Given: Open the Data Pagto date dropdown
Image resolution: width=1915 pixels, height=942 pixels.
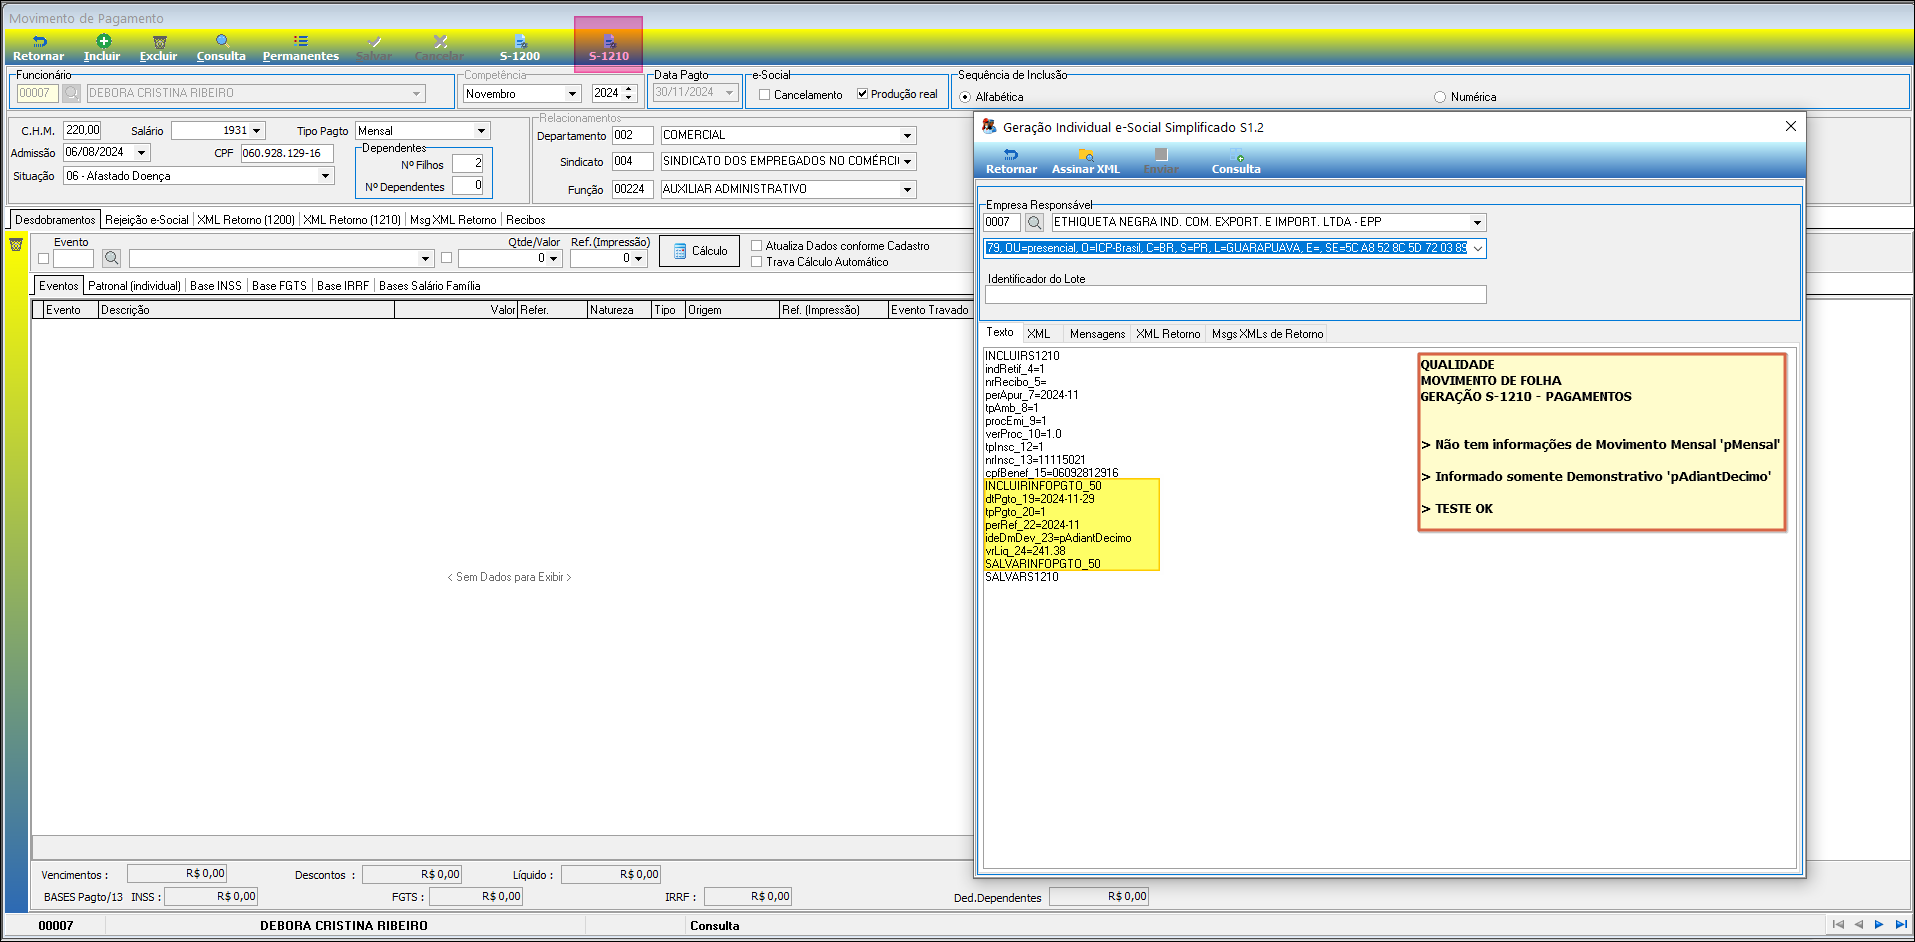Looking at the screenshot, I should (729, 92).
